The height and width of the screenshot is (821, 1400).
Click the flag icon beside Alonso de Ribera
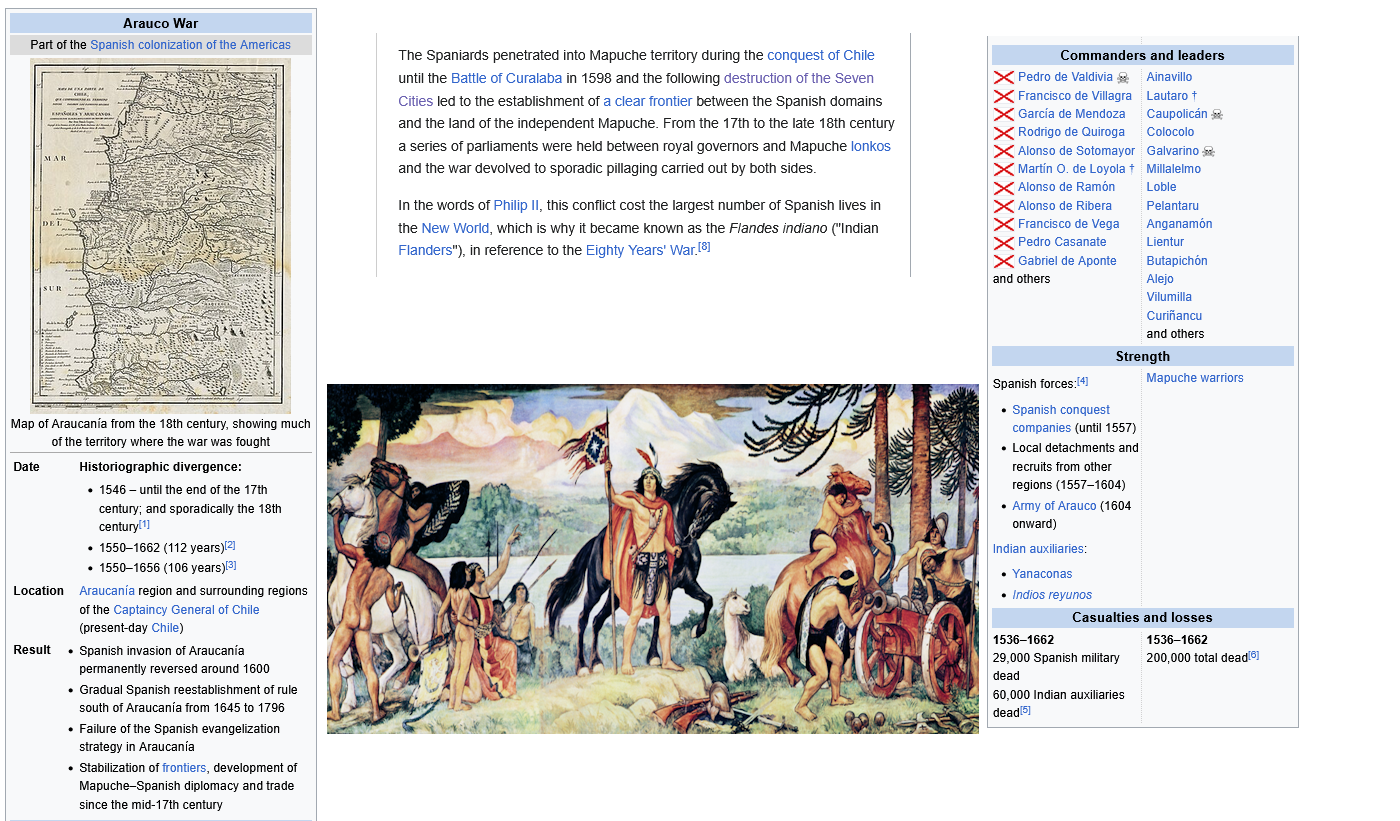coord(1003,206)
